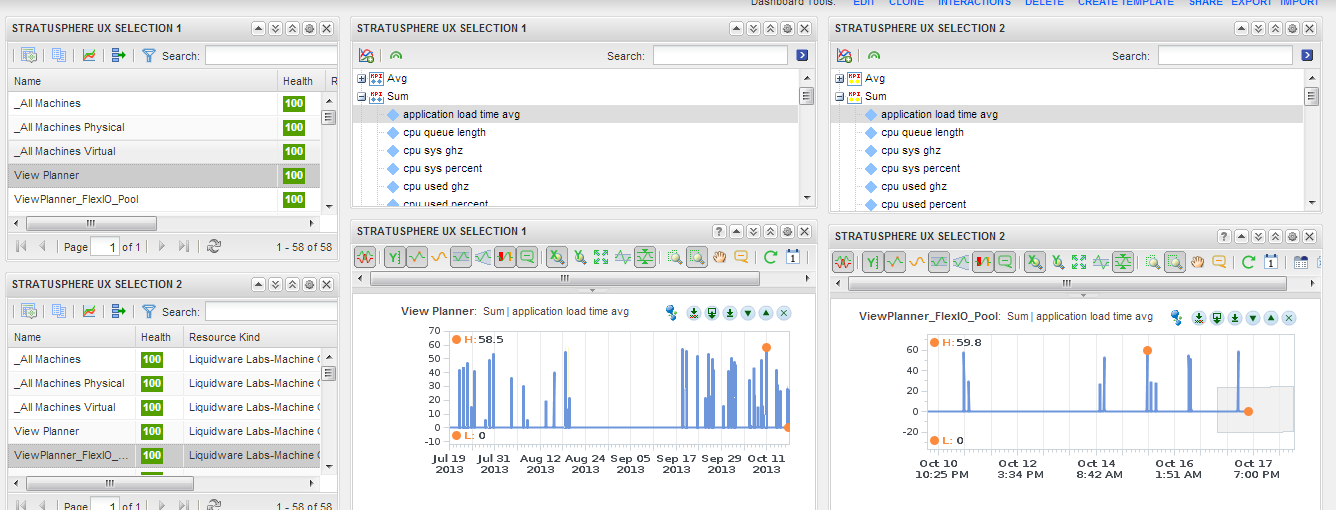Toggle the comment bubble button in right chart toolbar
Viewport: 1336px width, 510px height.
tap(1005, 262)
